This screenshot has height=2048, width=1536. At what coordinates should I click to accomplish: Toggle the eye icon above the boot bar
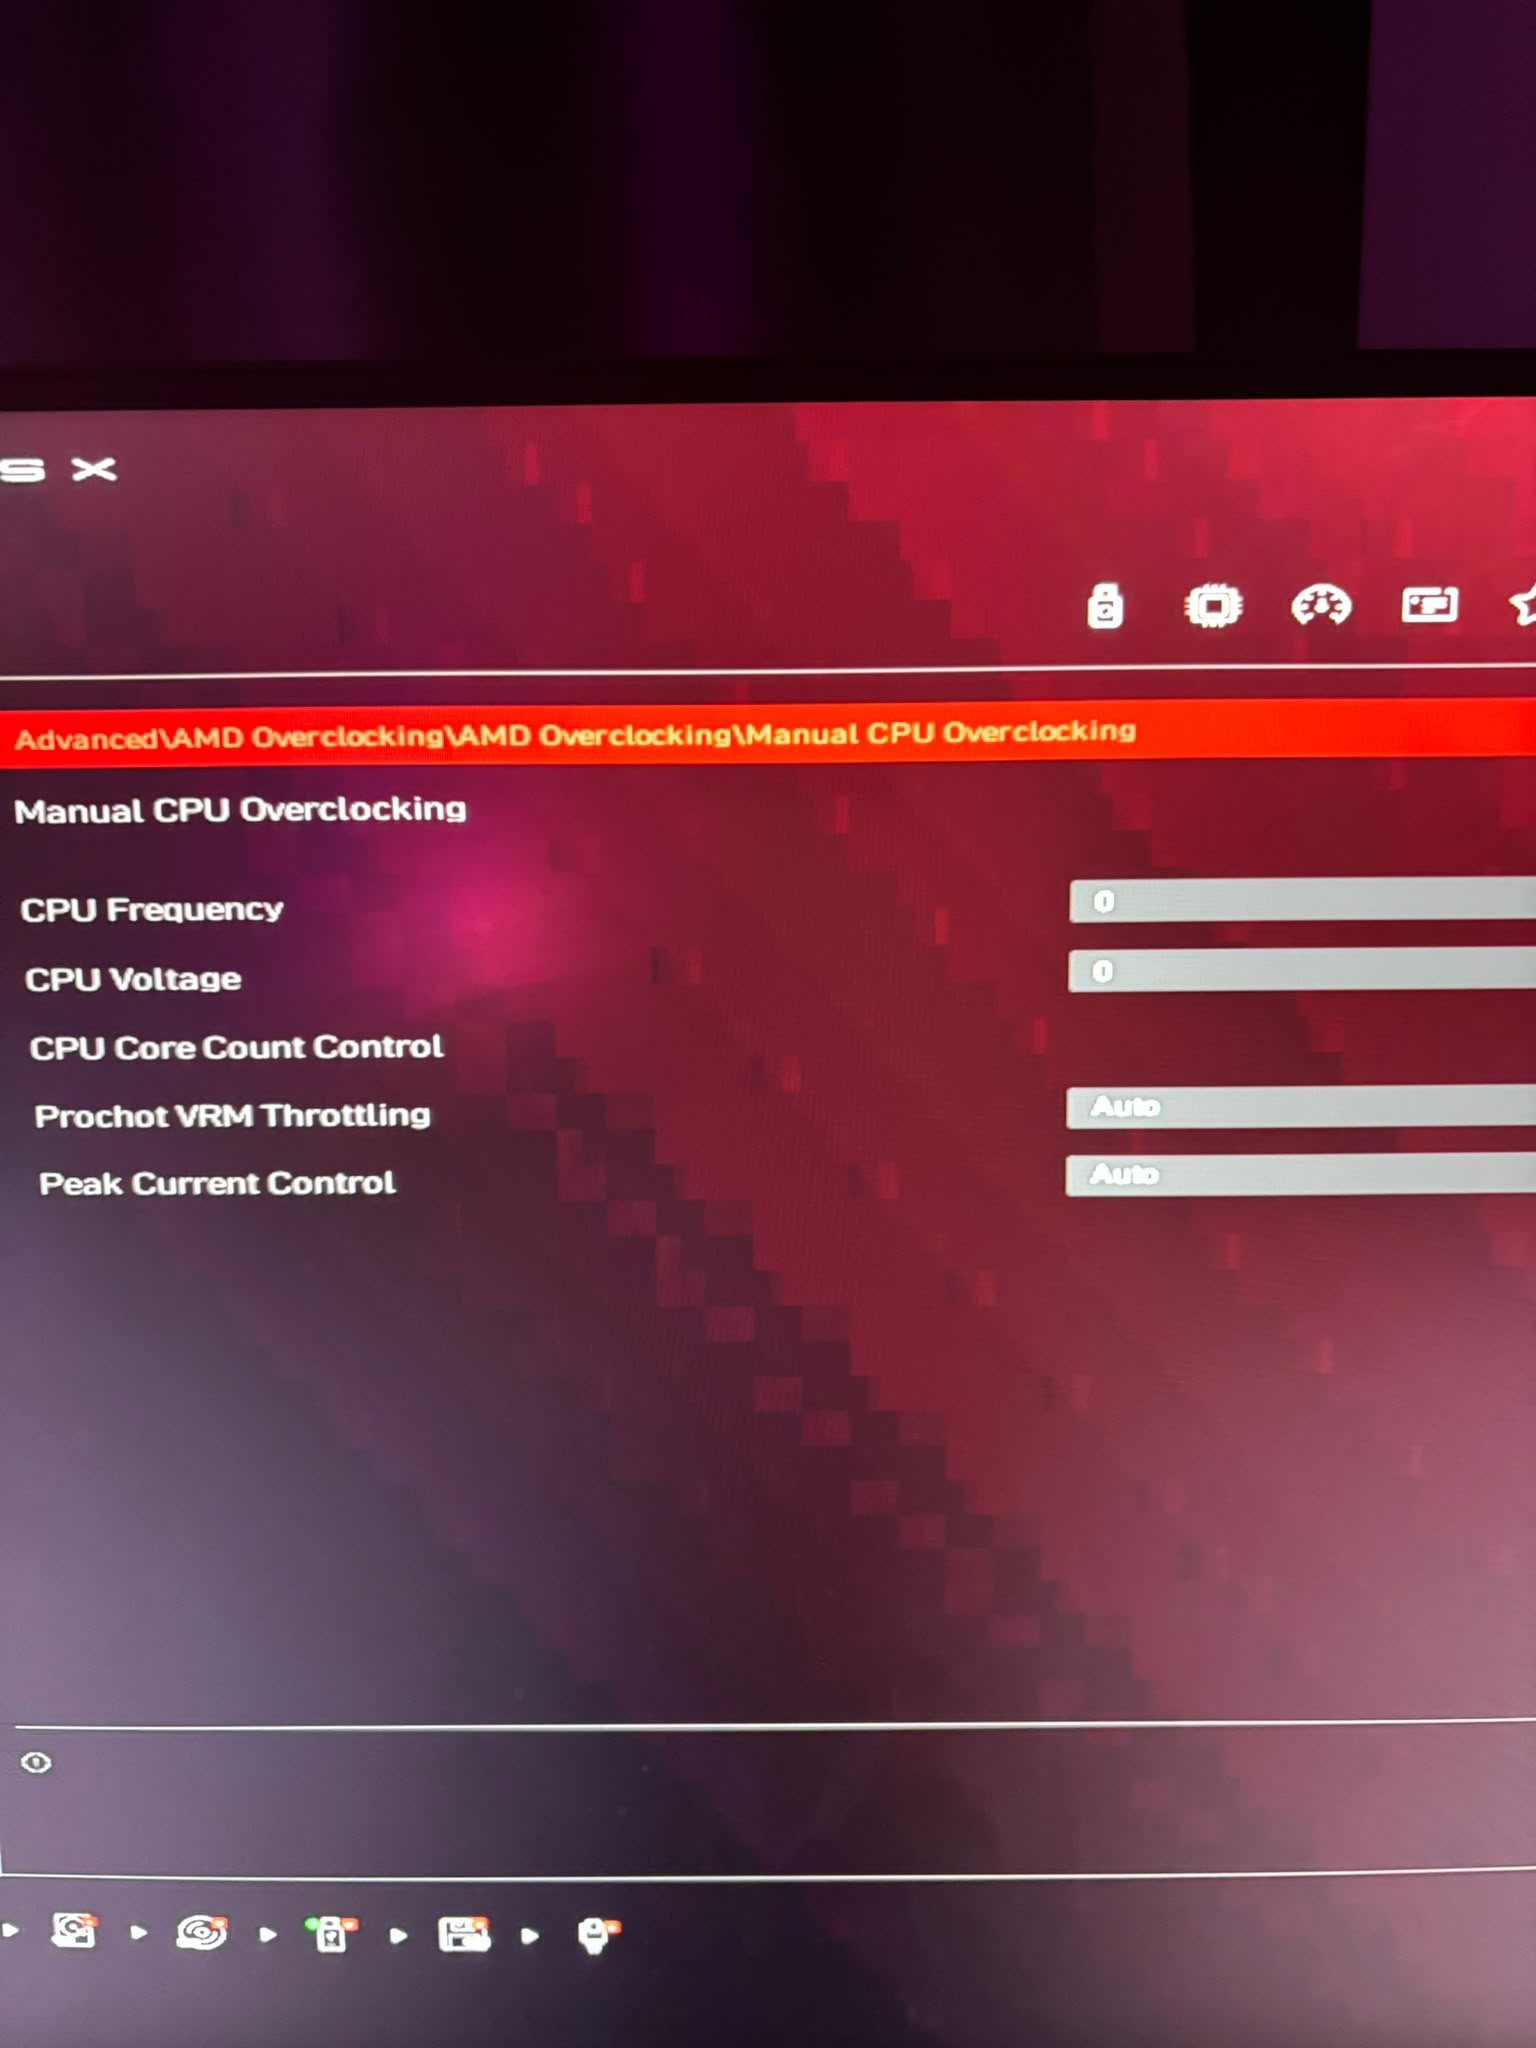click(x=36, y=1762)
